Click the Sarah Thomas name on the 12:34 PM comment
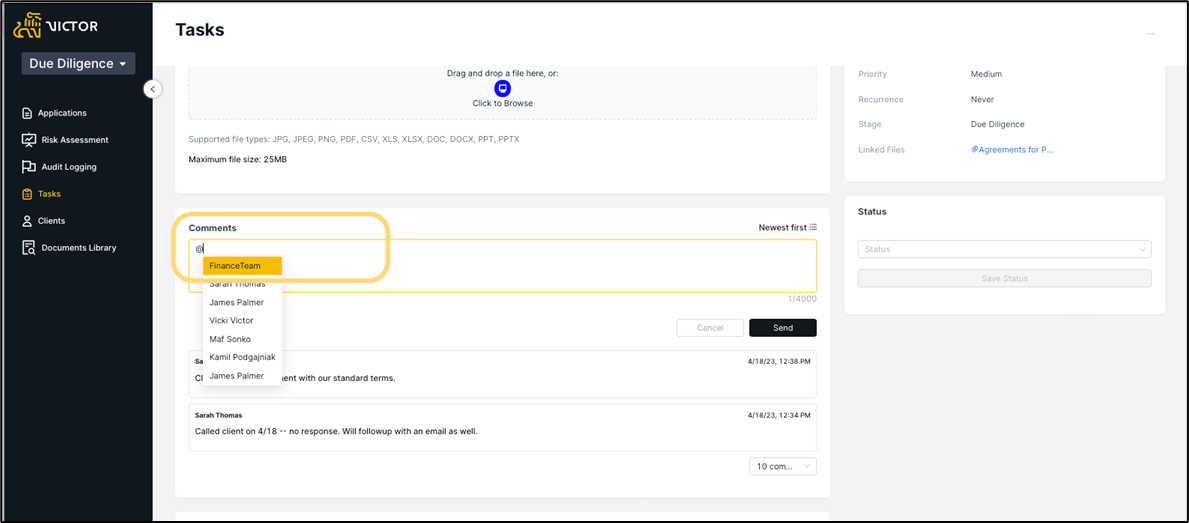1189x523 pixels. coord(218,415)
